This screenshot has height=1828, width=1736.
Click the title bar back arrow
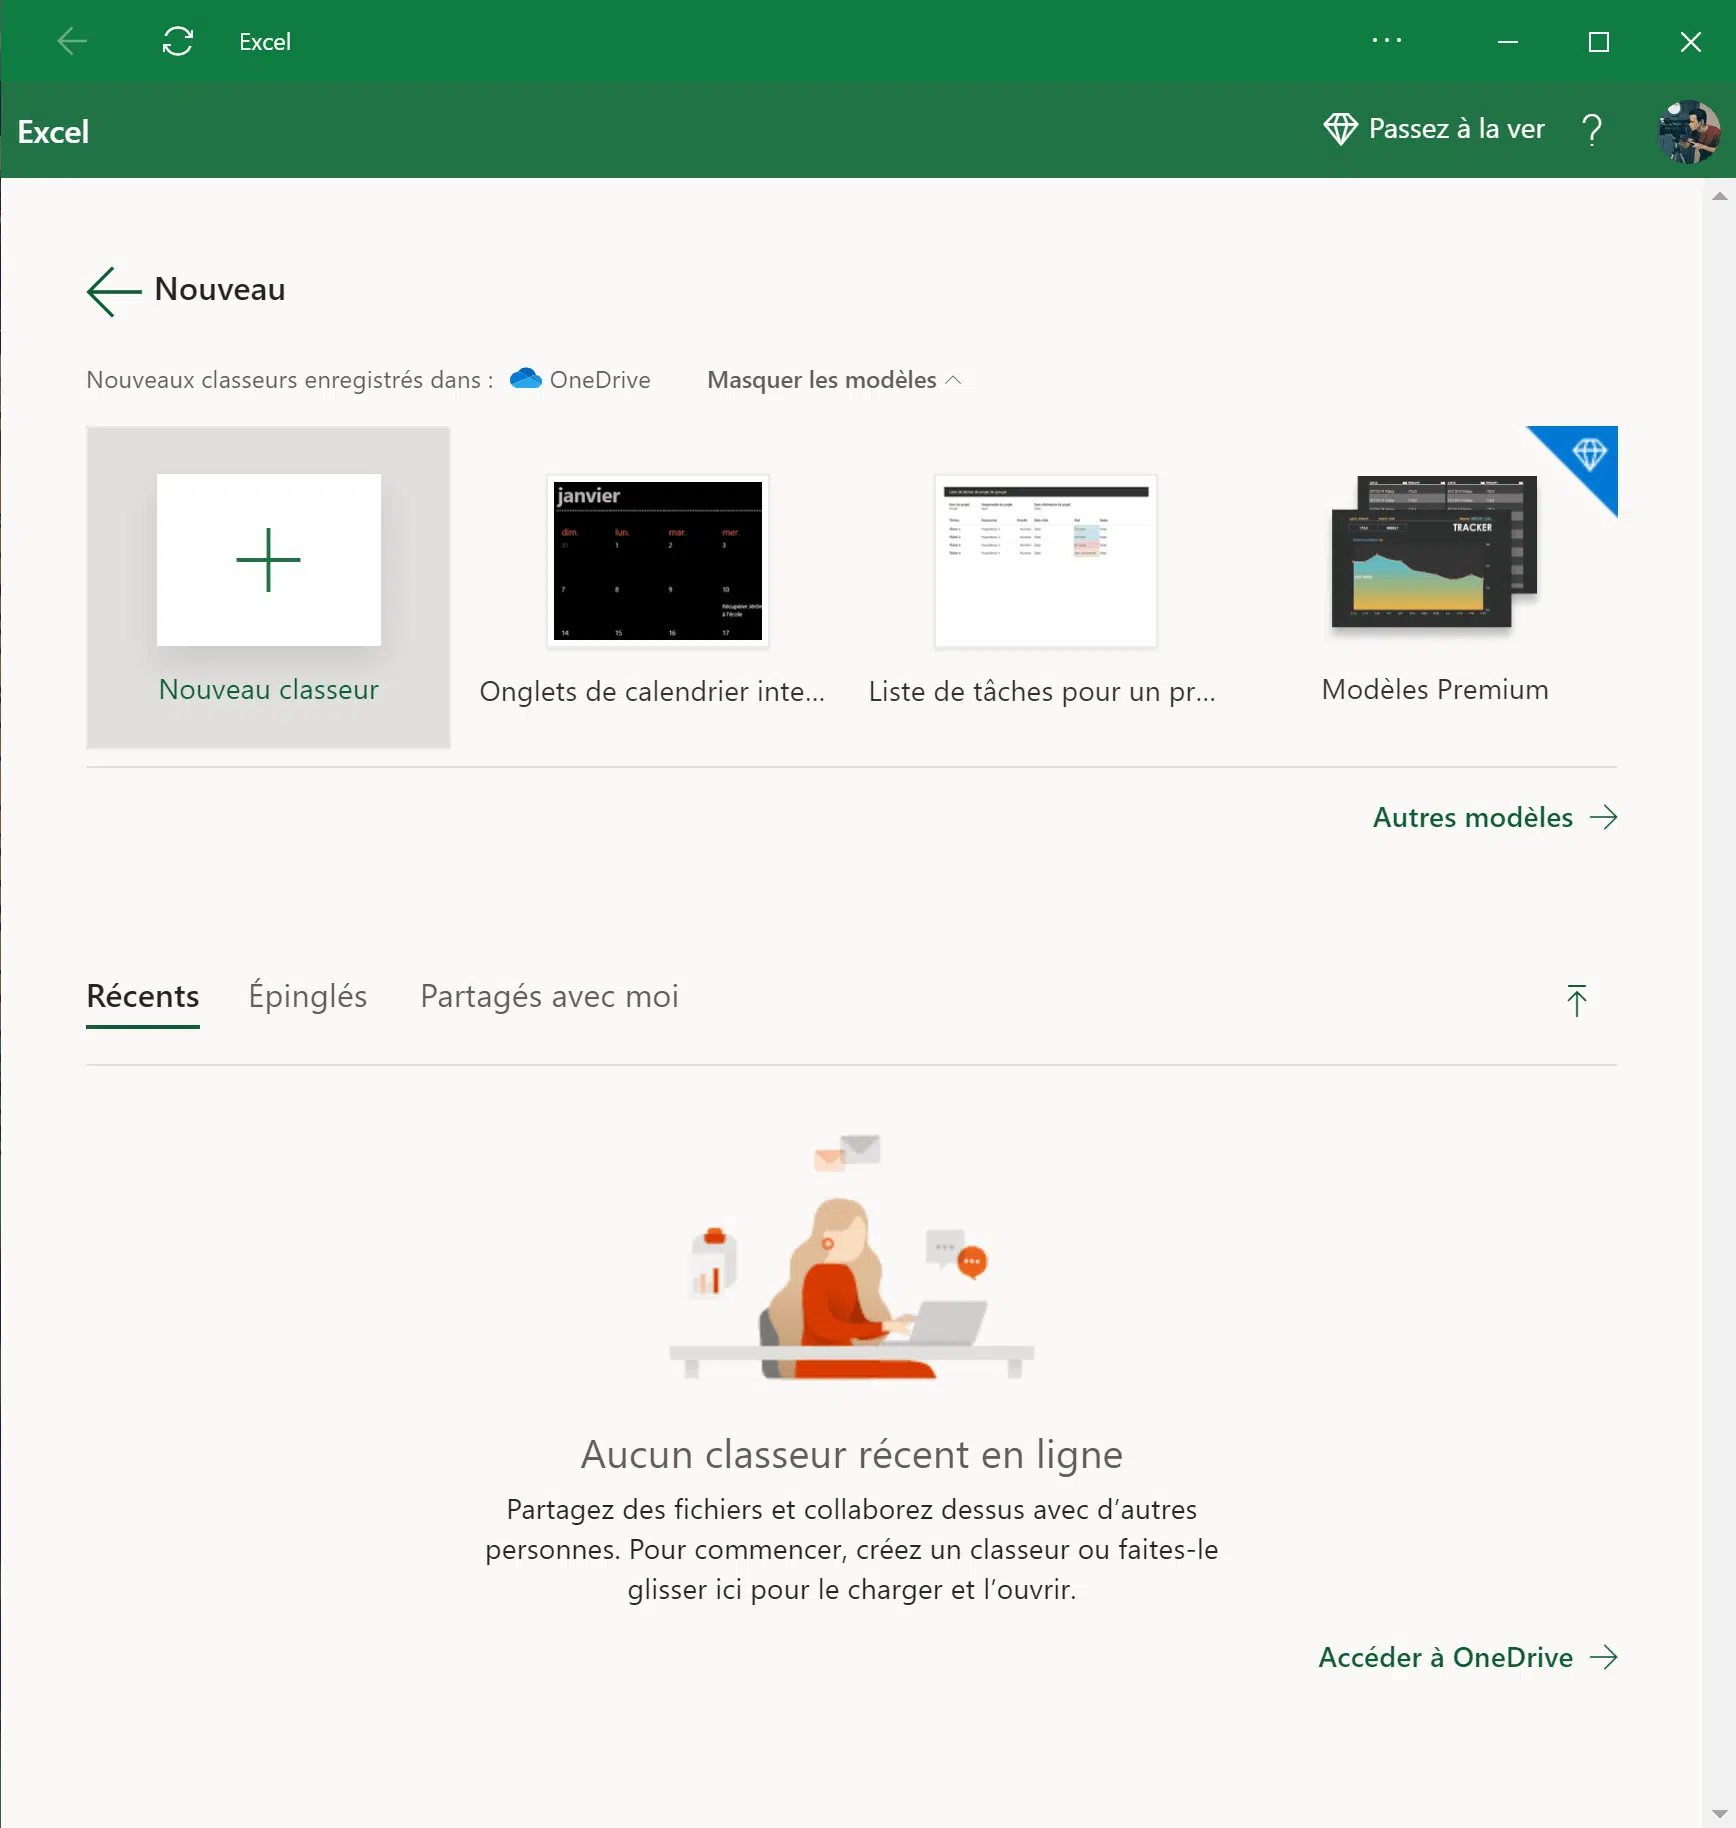[x=72, y=41]
